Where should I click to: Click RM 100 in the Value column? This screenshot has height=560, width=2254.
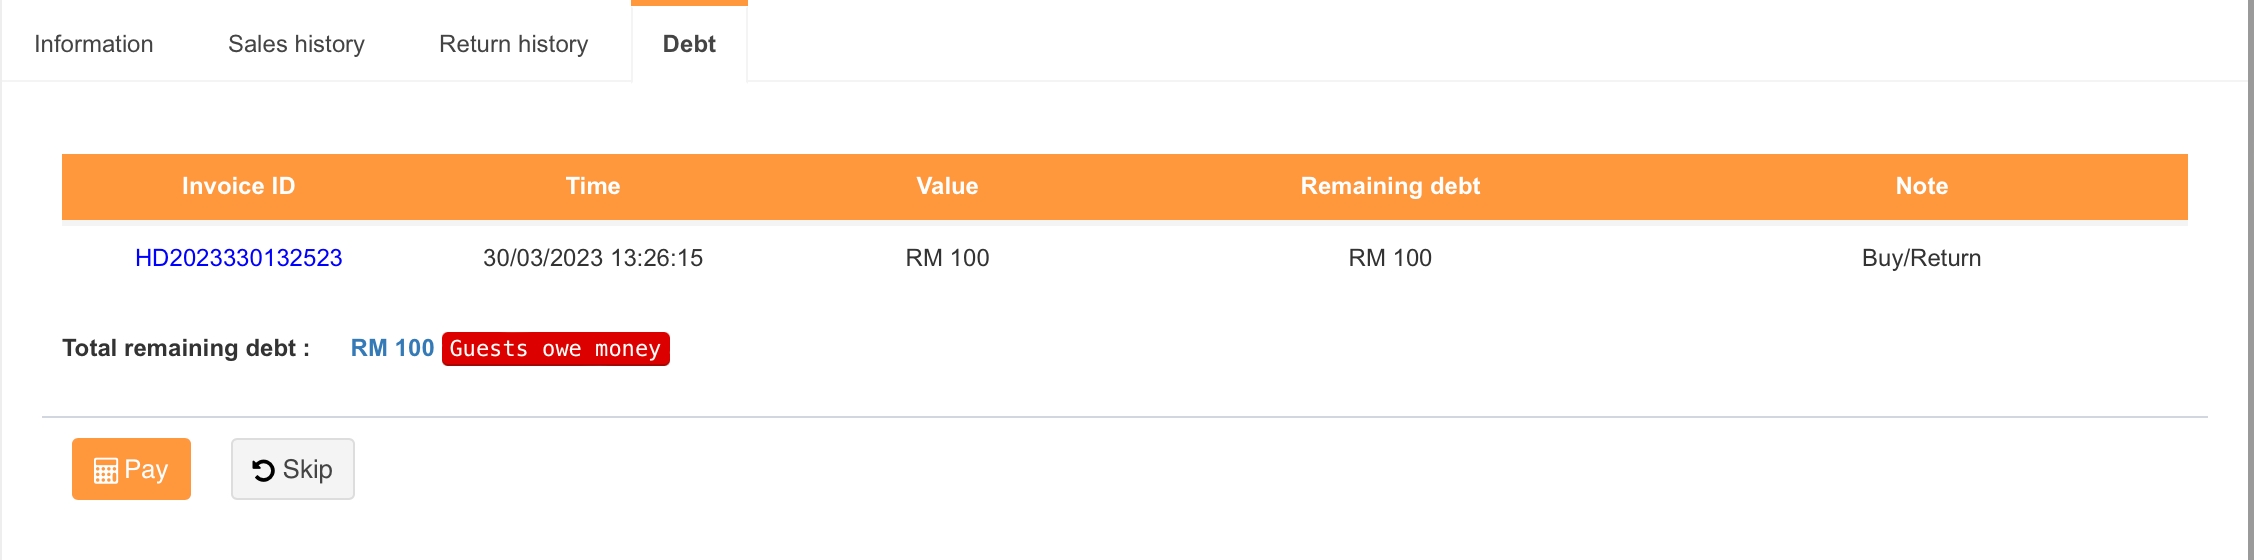947,258
